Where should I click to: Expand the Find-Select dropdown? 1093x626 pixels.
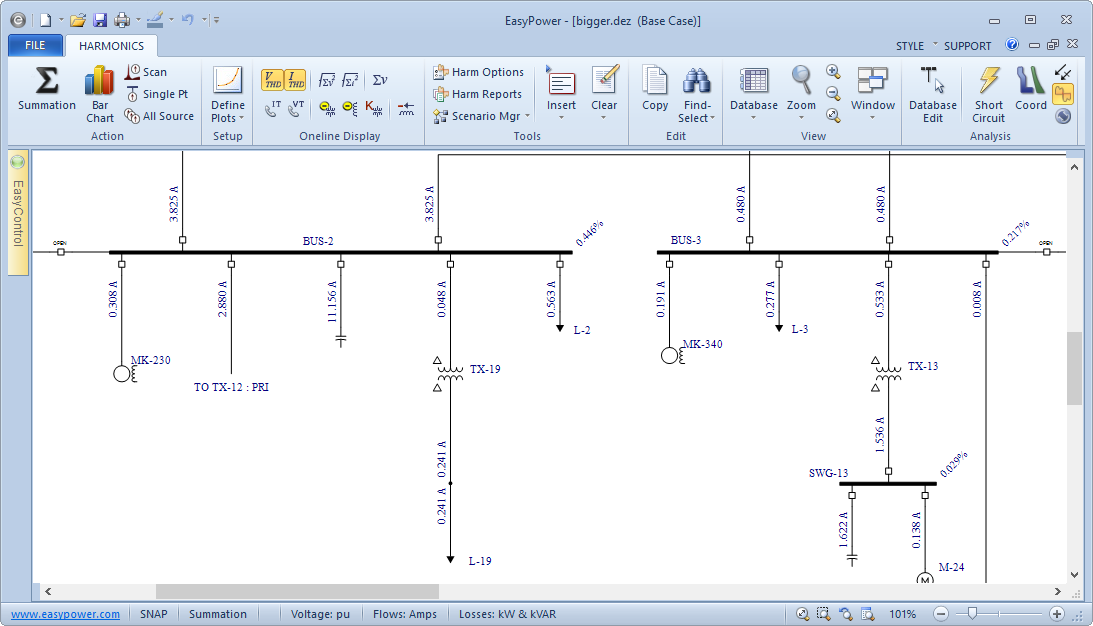[x=697, y=118]
